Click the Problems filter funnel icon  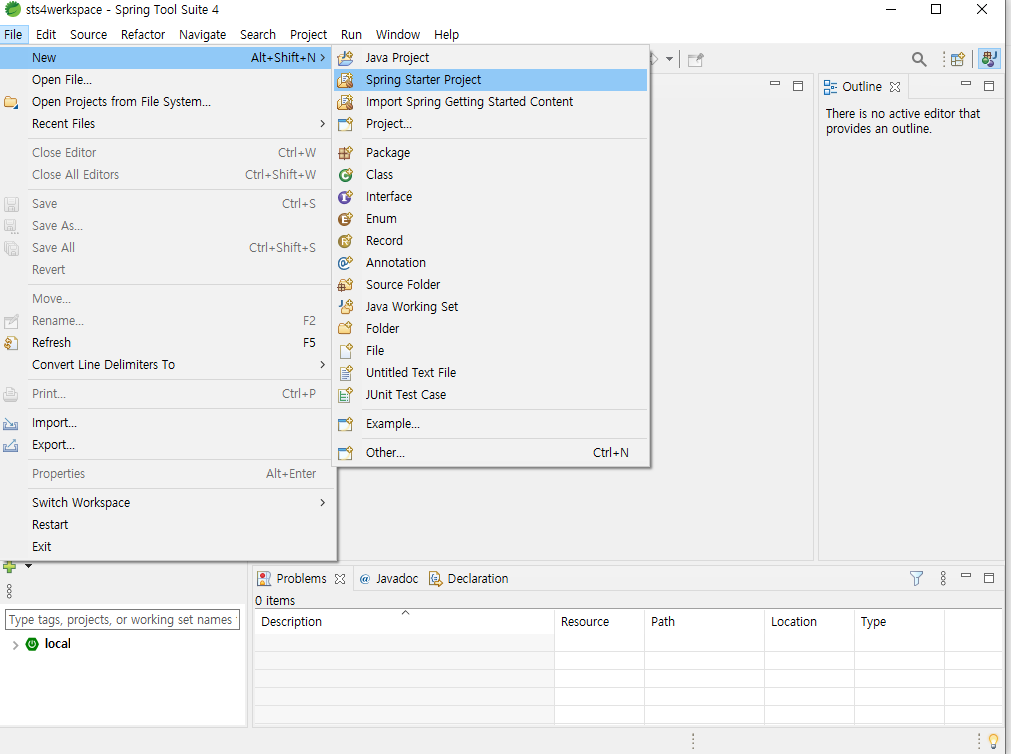[916, 578]
